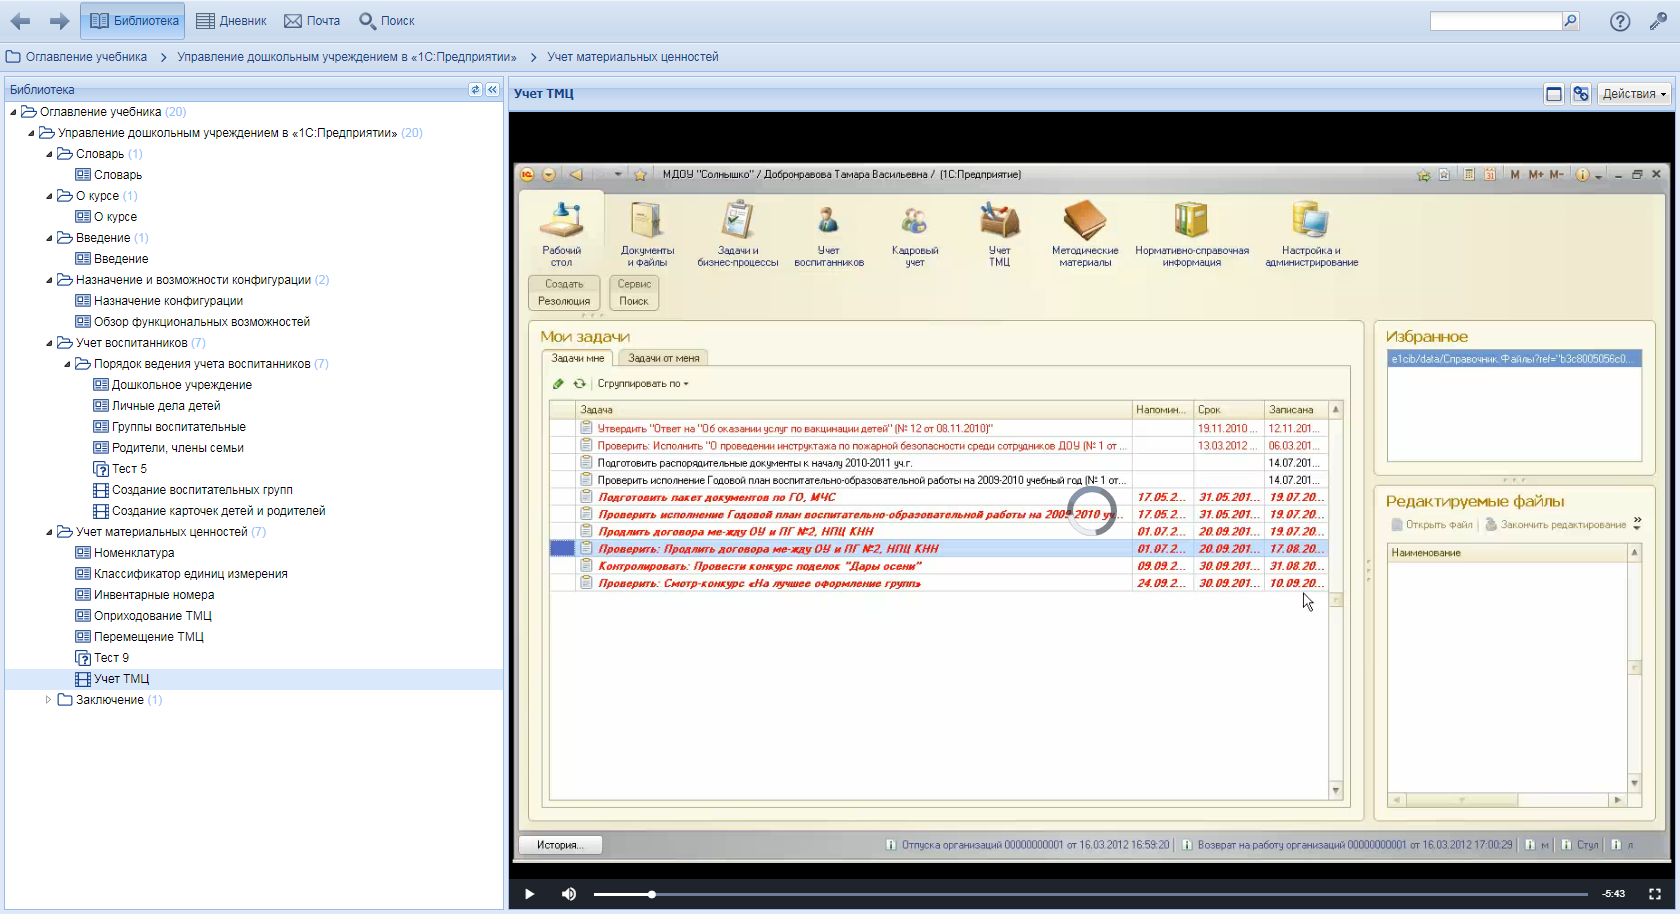Image resolution: width=1680 pixels, height=914 pixels.
Task: Open help via question mark icon
Action: 1620,21
